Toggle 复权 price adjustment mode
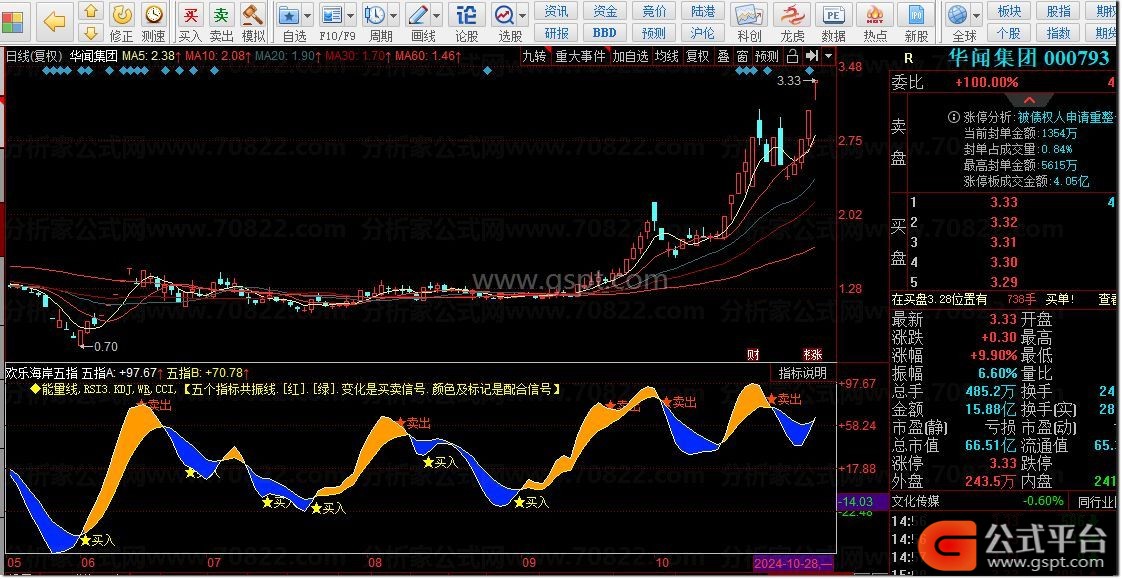Viewport: 1123px width, 579px height. point(698,56)
